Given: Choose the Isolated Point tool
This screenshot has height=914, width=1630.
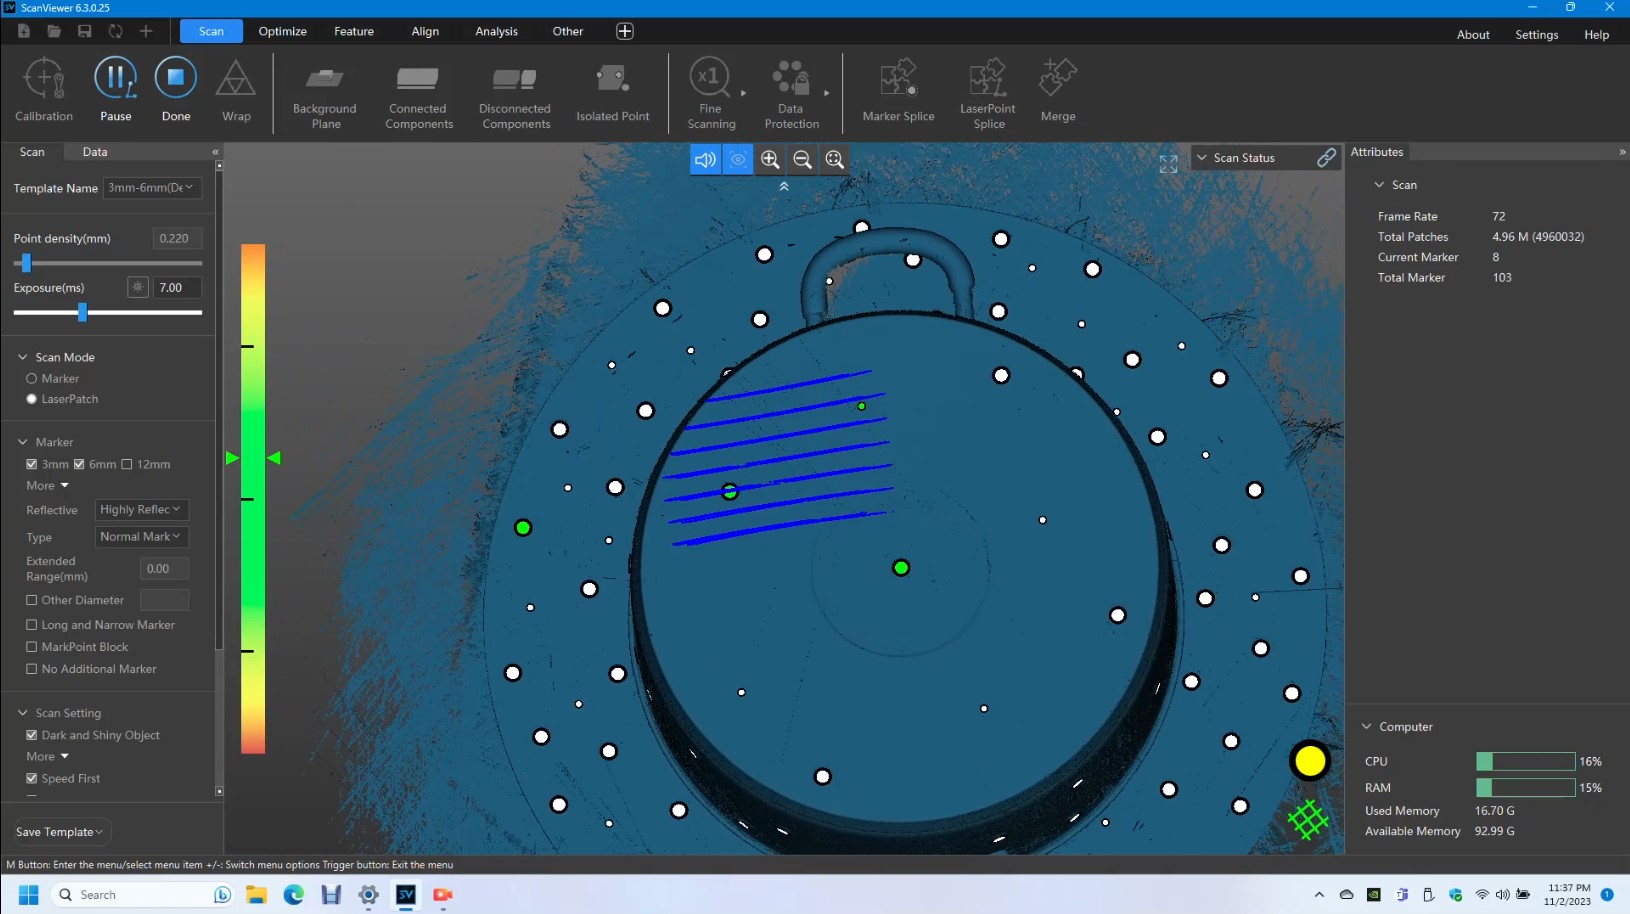Looking at the screenshot, I should [612, 93].
